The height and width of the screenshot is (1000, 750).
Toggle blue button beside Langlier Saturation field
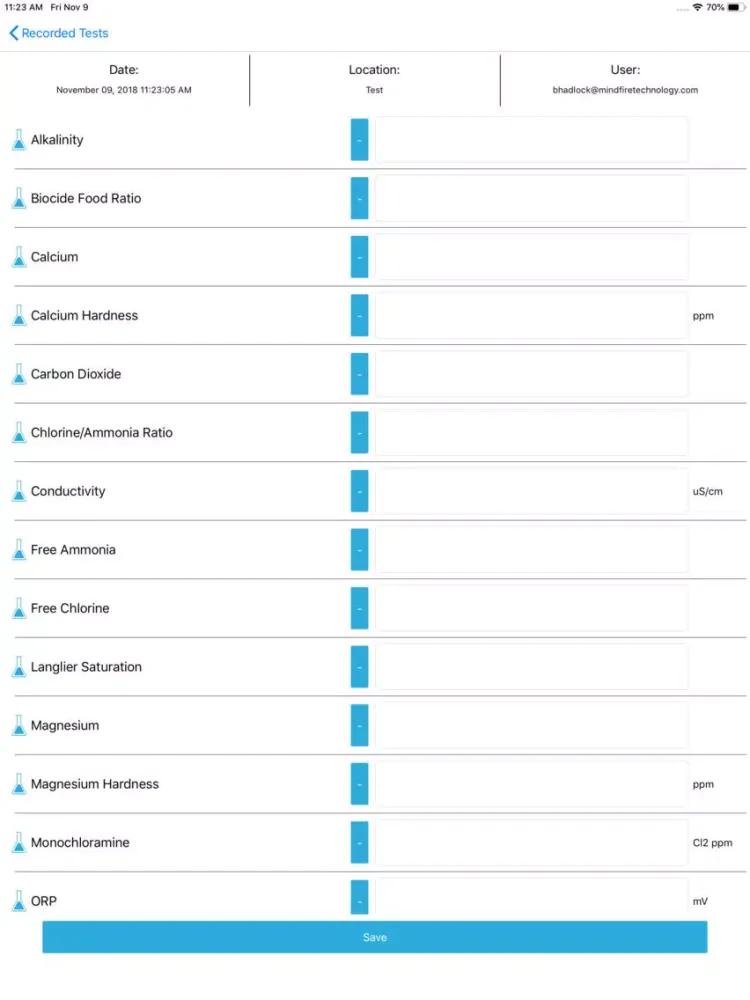coord(360,667)
